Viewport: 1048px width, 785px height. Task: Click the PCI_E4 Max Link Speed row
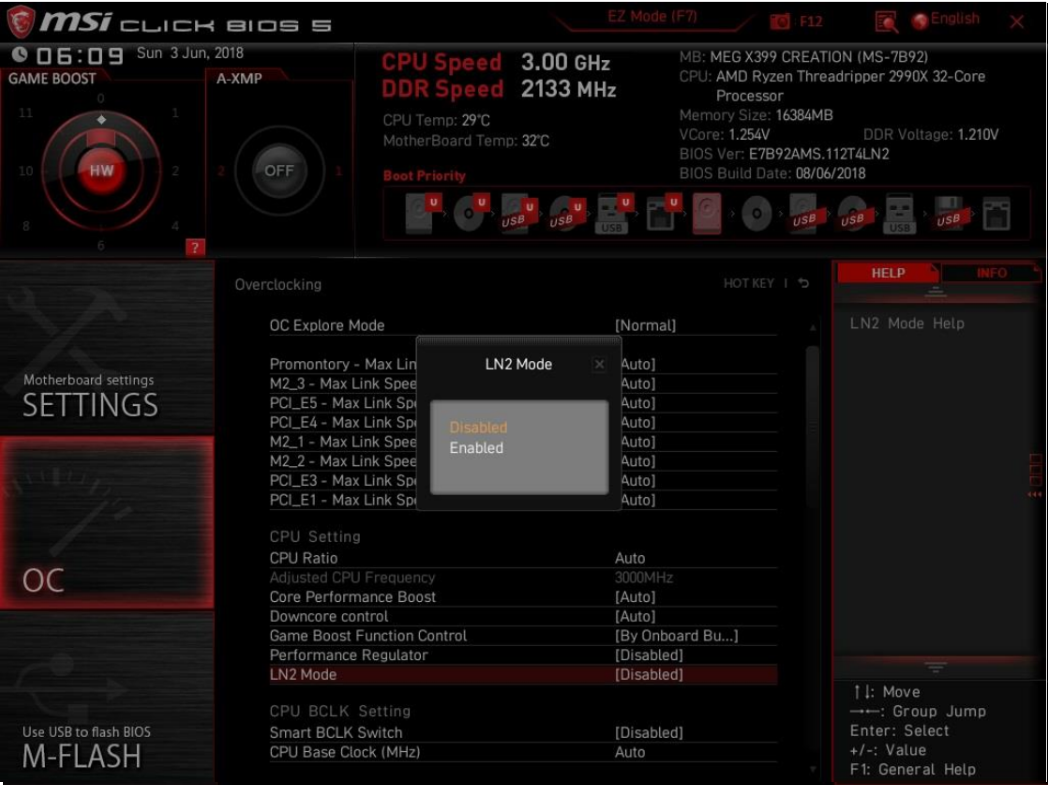[x=523, y=422]
